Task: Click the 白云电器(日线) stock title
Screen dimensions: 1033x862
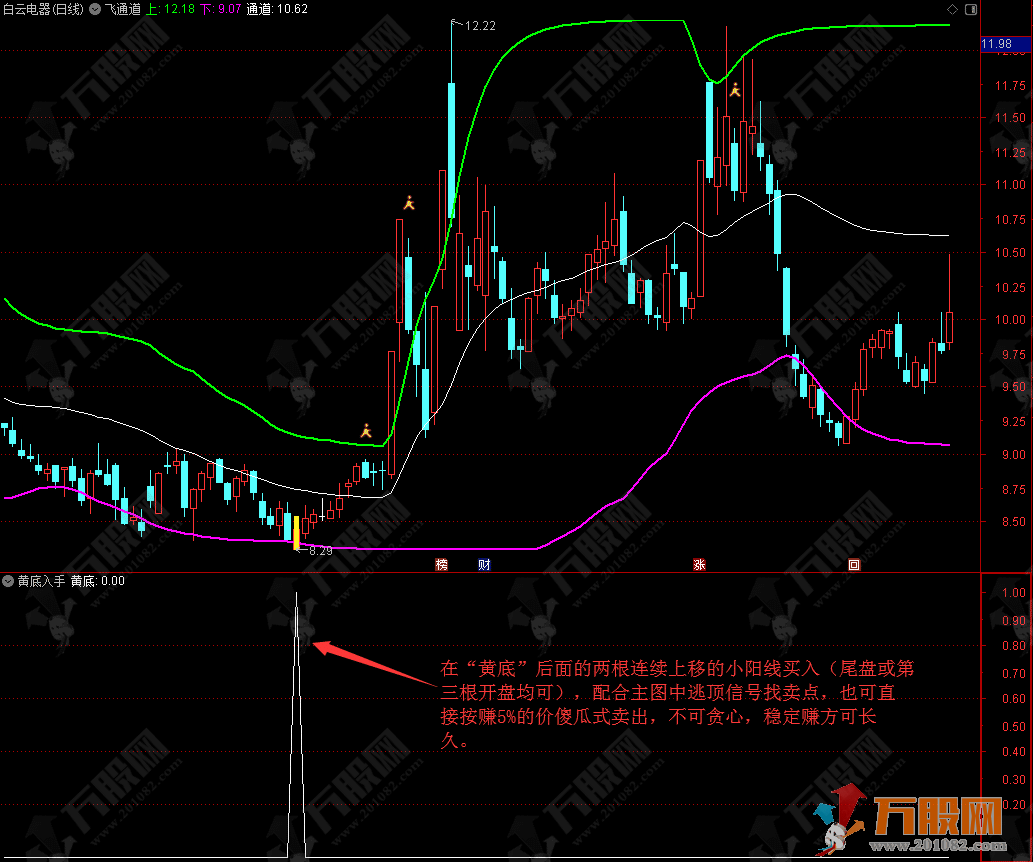Action: (x=43, y=9)
